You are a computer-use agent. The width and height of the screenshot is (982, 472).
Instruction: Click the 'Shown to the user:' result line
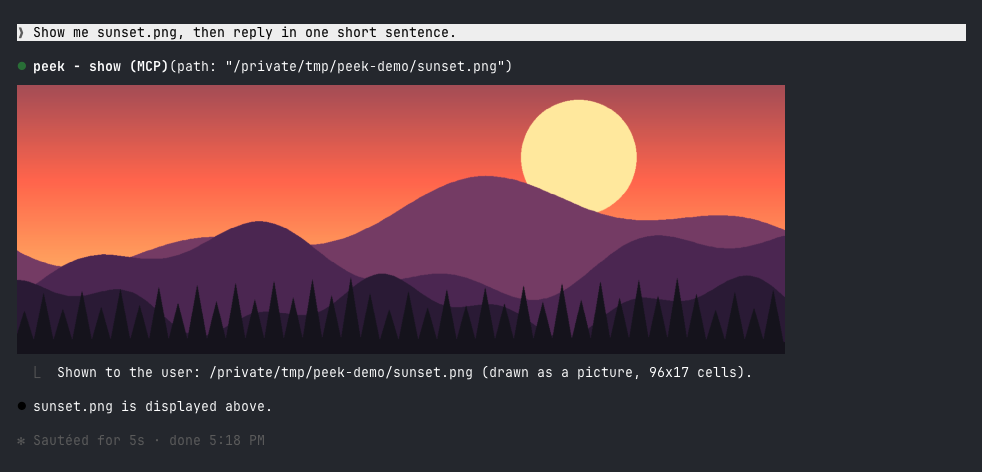click(405, 372)
